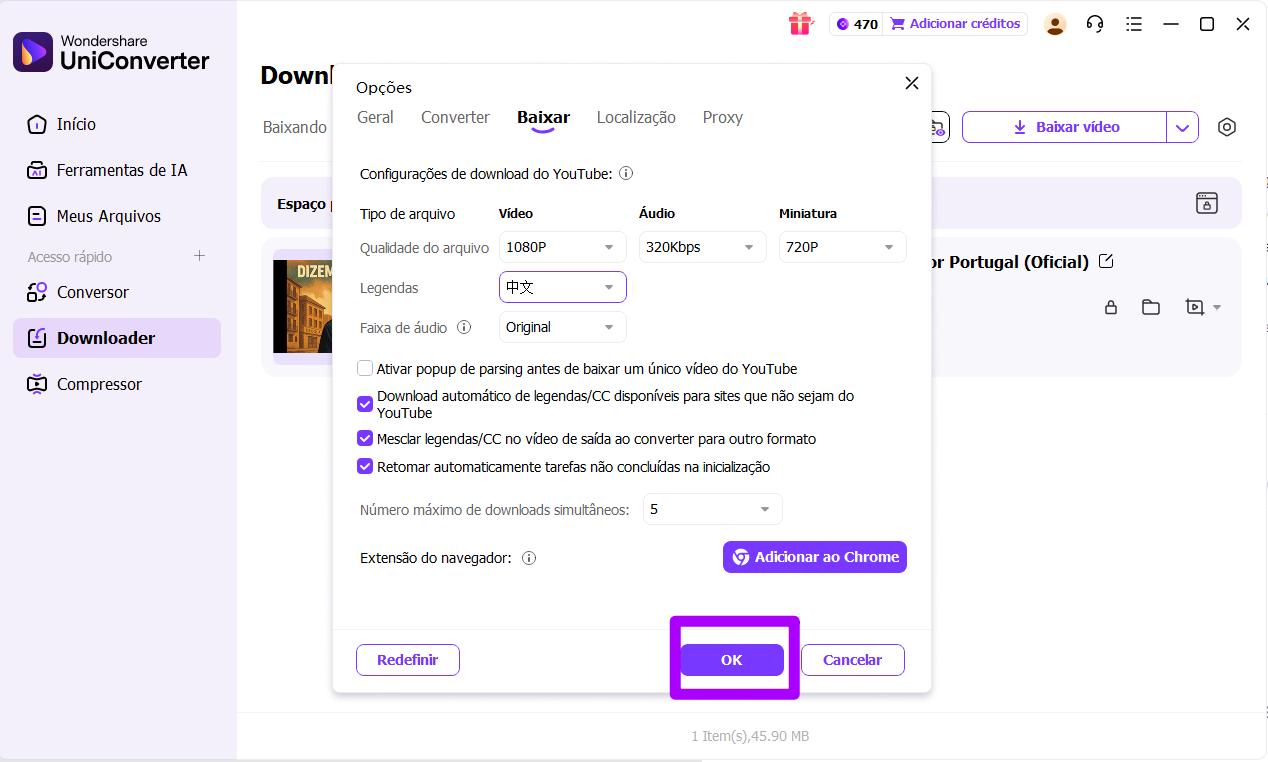Enable popup de parsing checkbox

click(x=365, y=368)
